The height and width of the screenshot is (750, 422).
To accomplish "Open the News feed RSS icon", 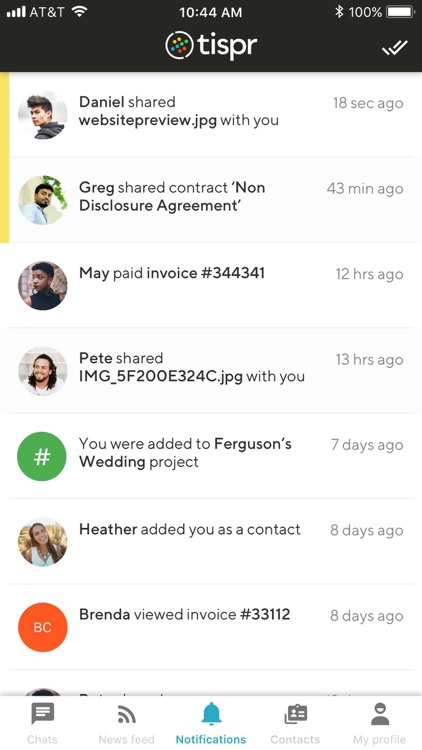I will pyautogui.click(x=126, y=715).
